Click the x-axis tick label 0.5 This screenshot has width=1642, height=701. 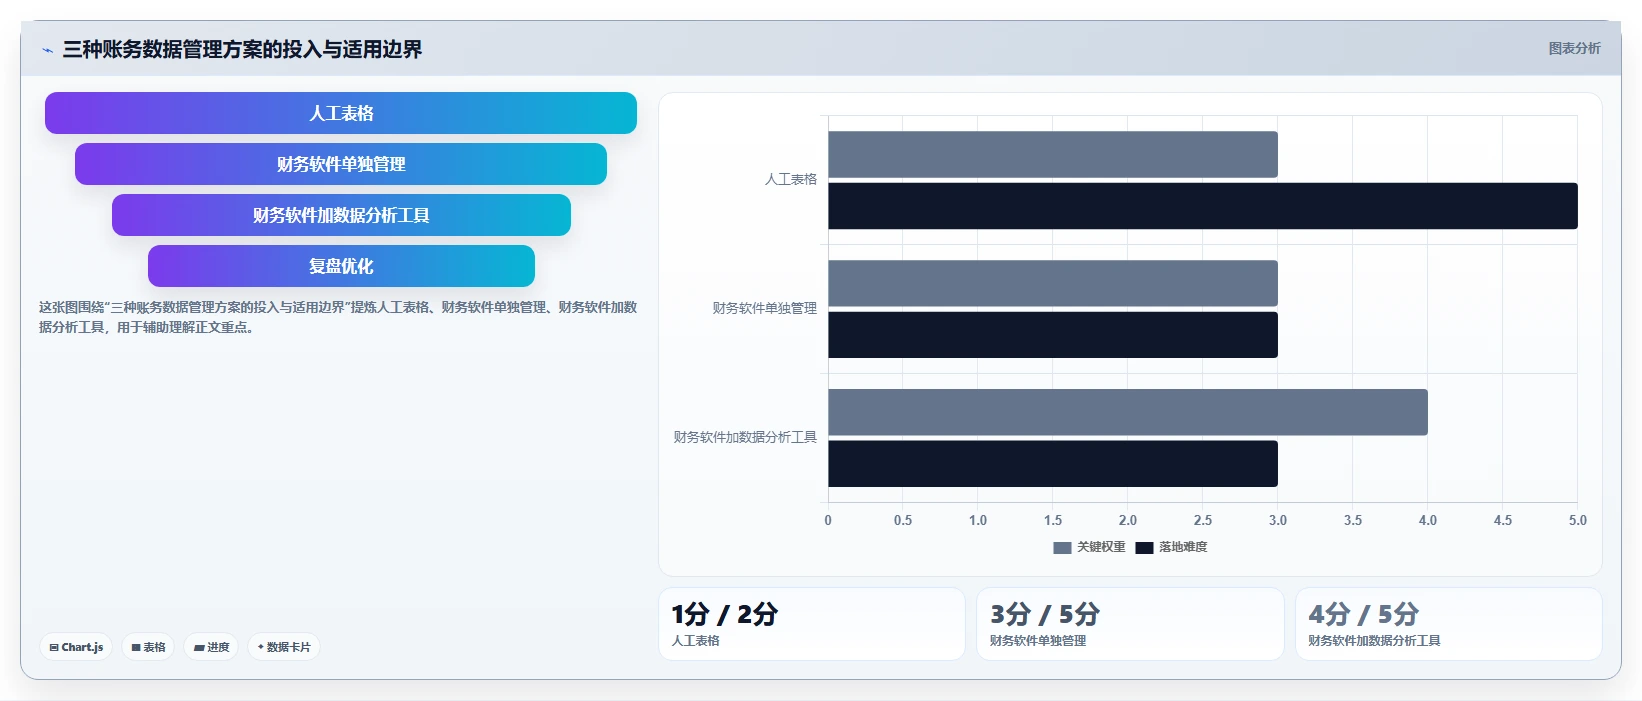[x=903, y=520]
